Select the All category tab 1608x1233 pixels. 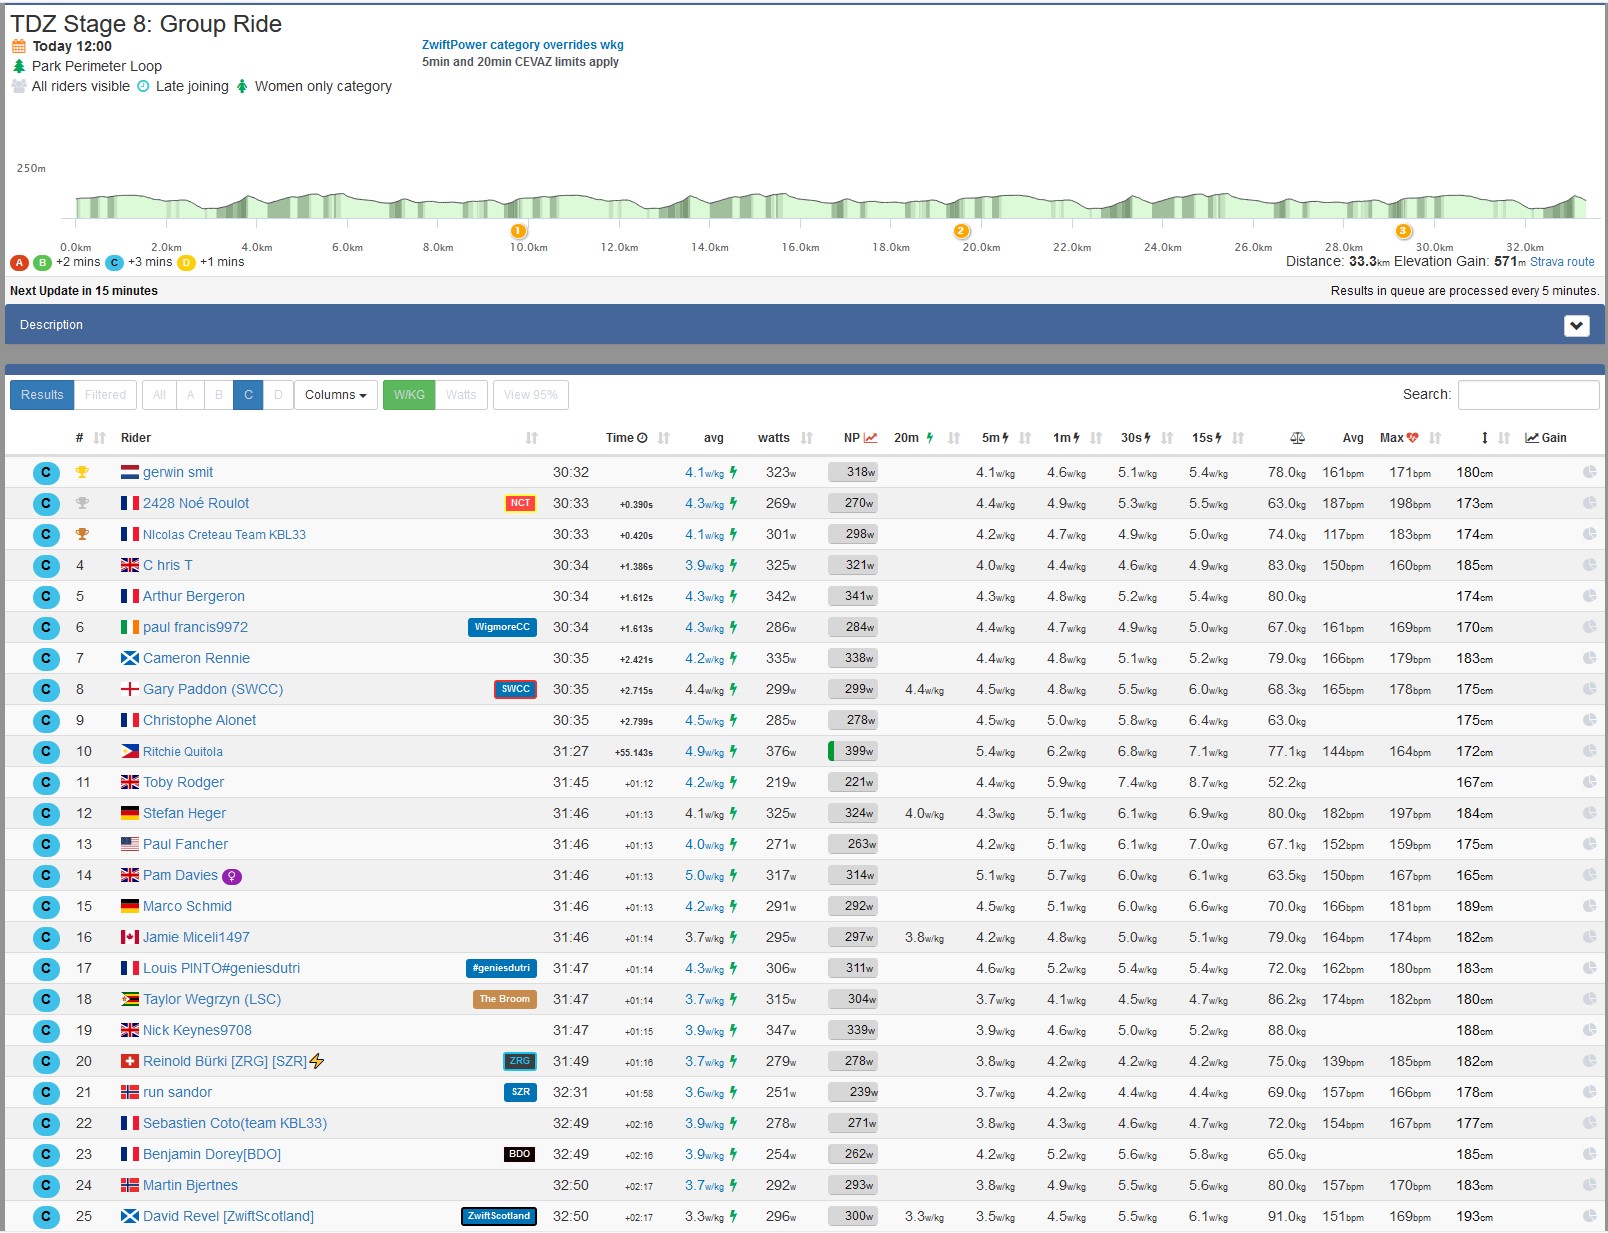tap(159, 395)
